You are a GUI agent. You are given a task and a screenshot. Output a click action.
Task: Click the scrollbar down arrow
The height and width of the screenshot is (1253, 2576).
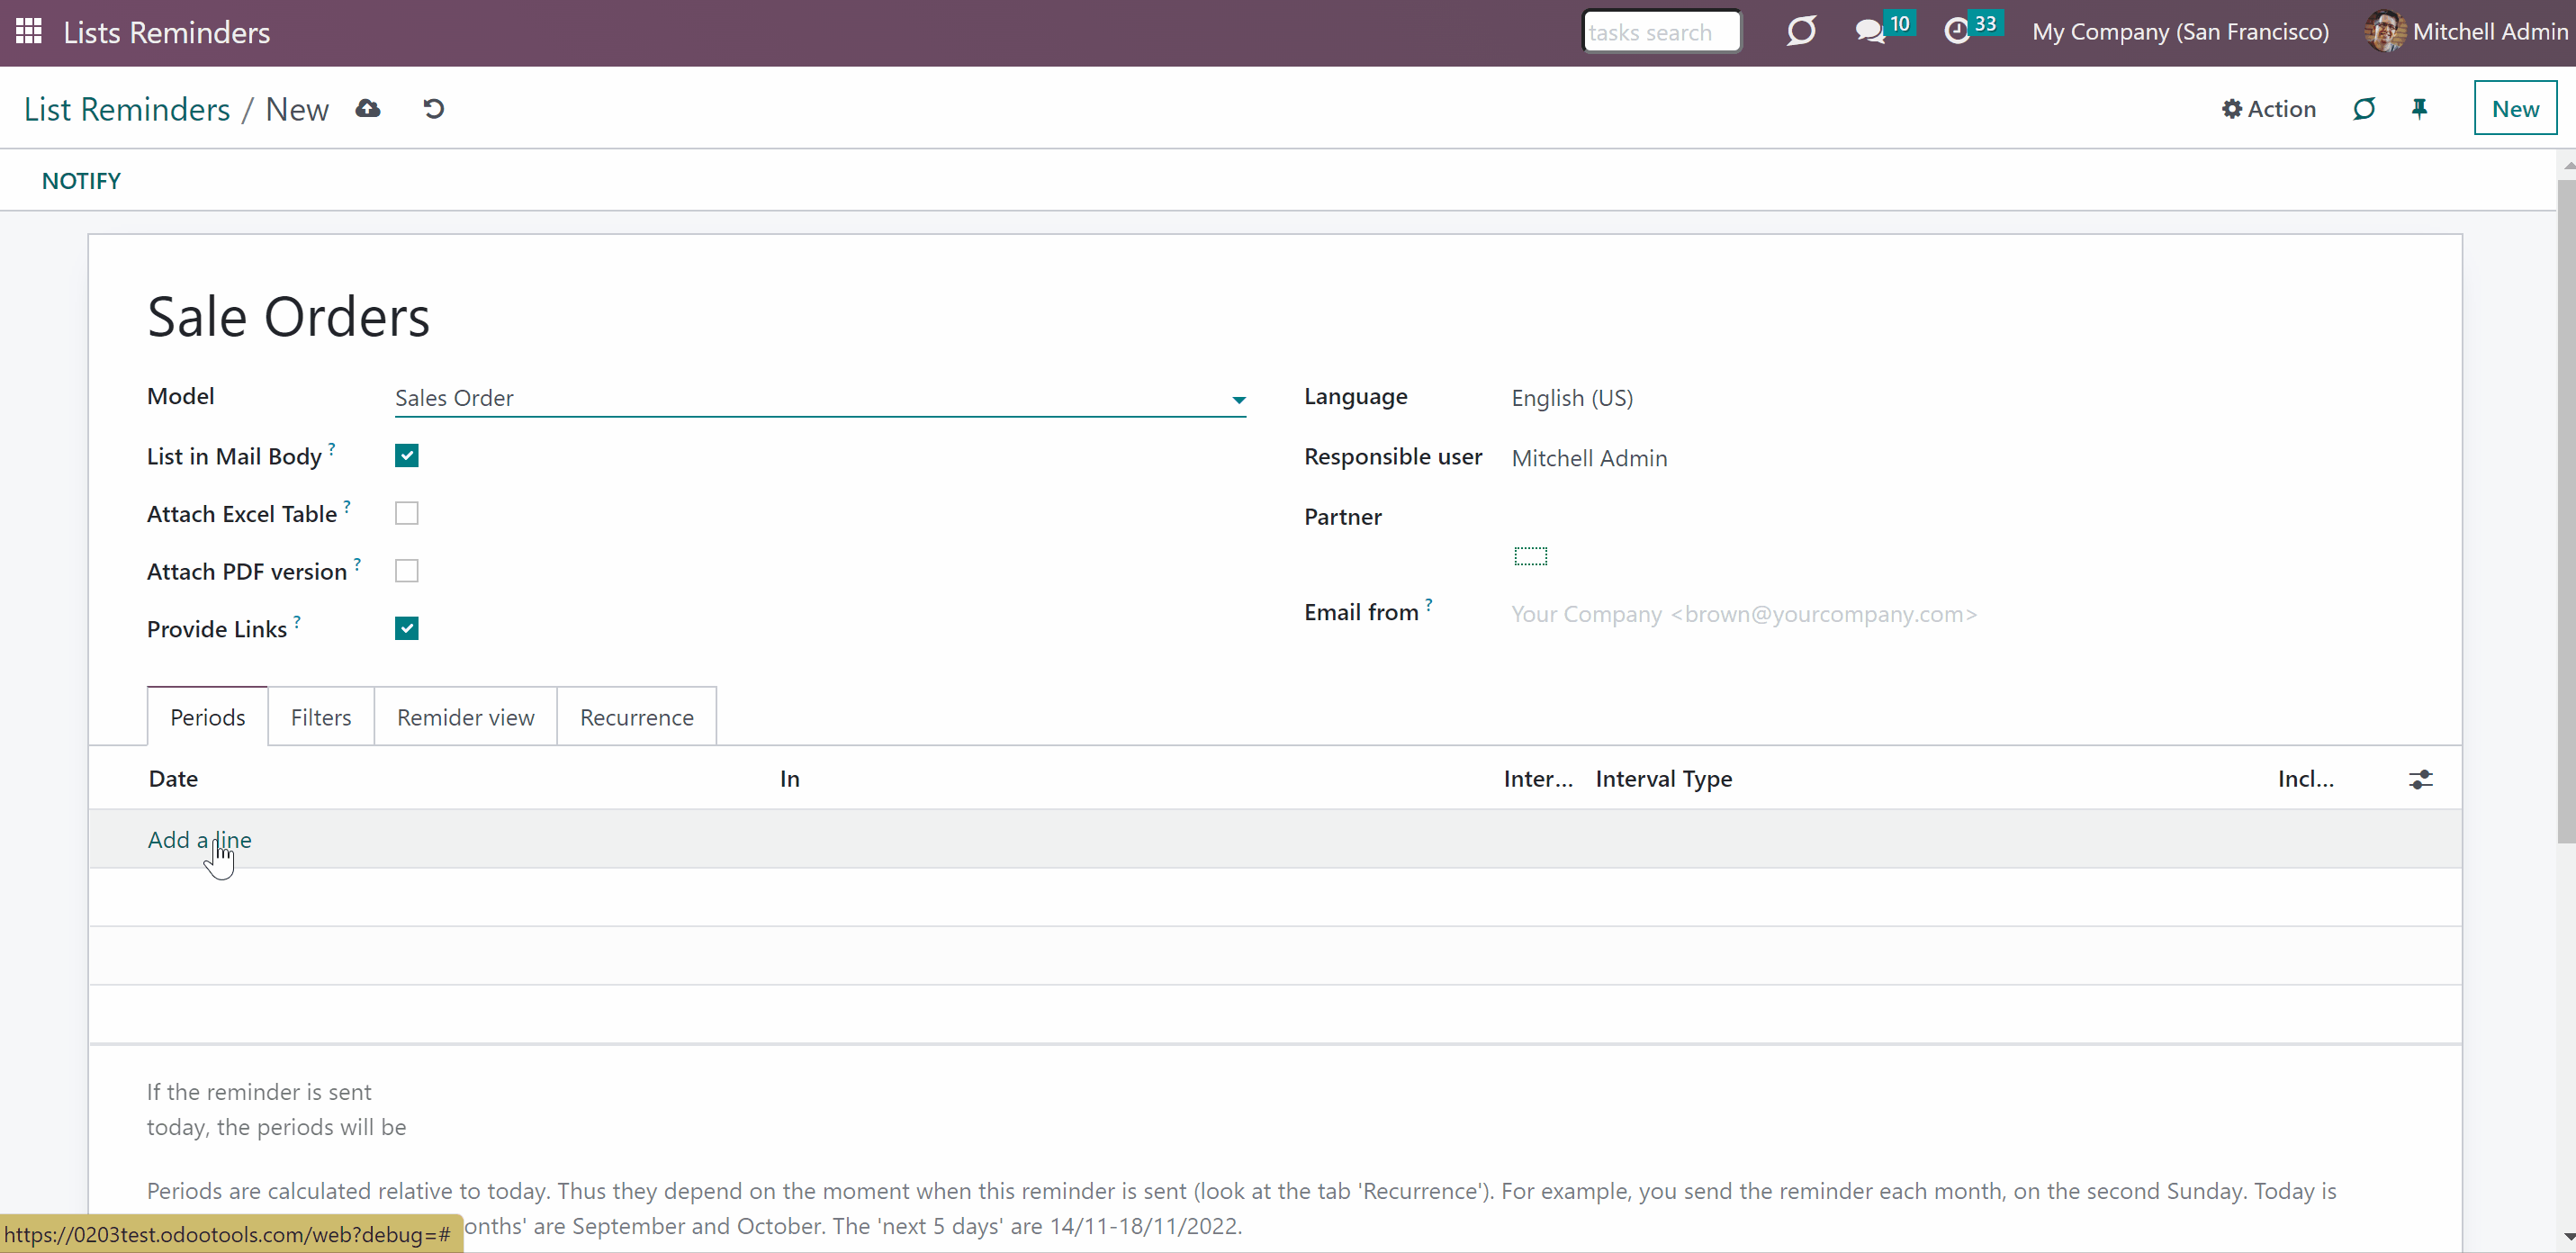tap(2567, 1237)
